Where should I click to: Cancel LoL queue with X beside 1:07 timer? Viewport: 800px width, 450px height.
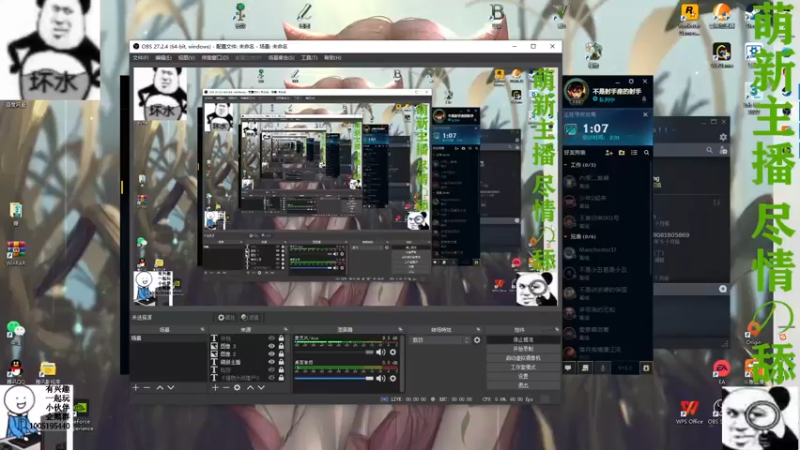click(x=645, y=115)
